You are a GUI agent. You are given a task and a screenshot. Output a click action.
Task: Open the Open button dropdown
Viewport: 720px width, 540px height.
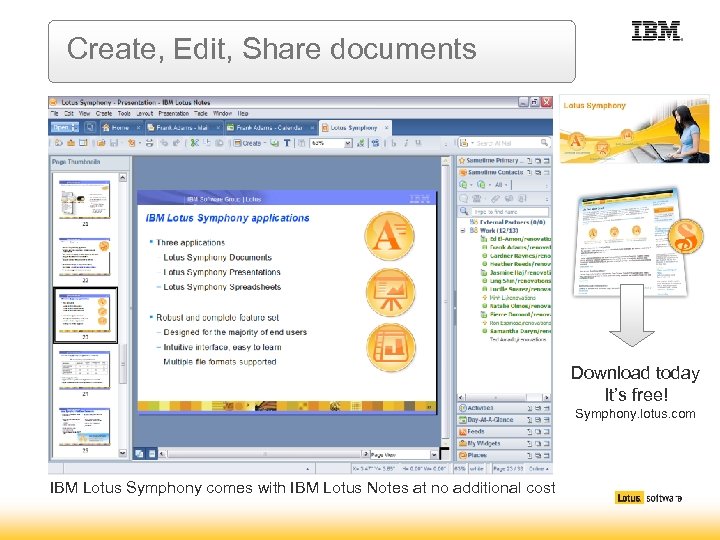pos(75,127)
